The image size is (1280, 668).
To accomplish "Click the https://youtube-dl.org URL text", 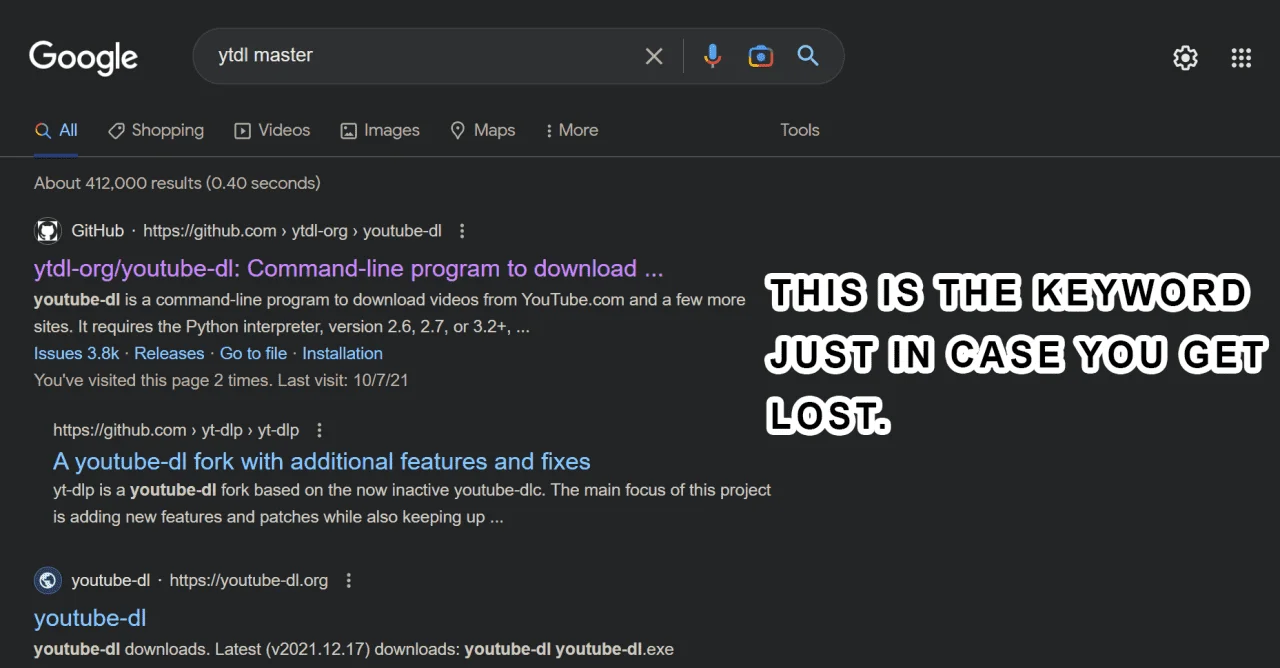I will pyautogui.click(x=249, y=580).
